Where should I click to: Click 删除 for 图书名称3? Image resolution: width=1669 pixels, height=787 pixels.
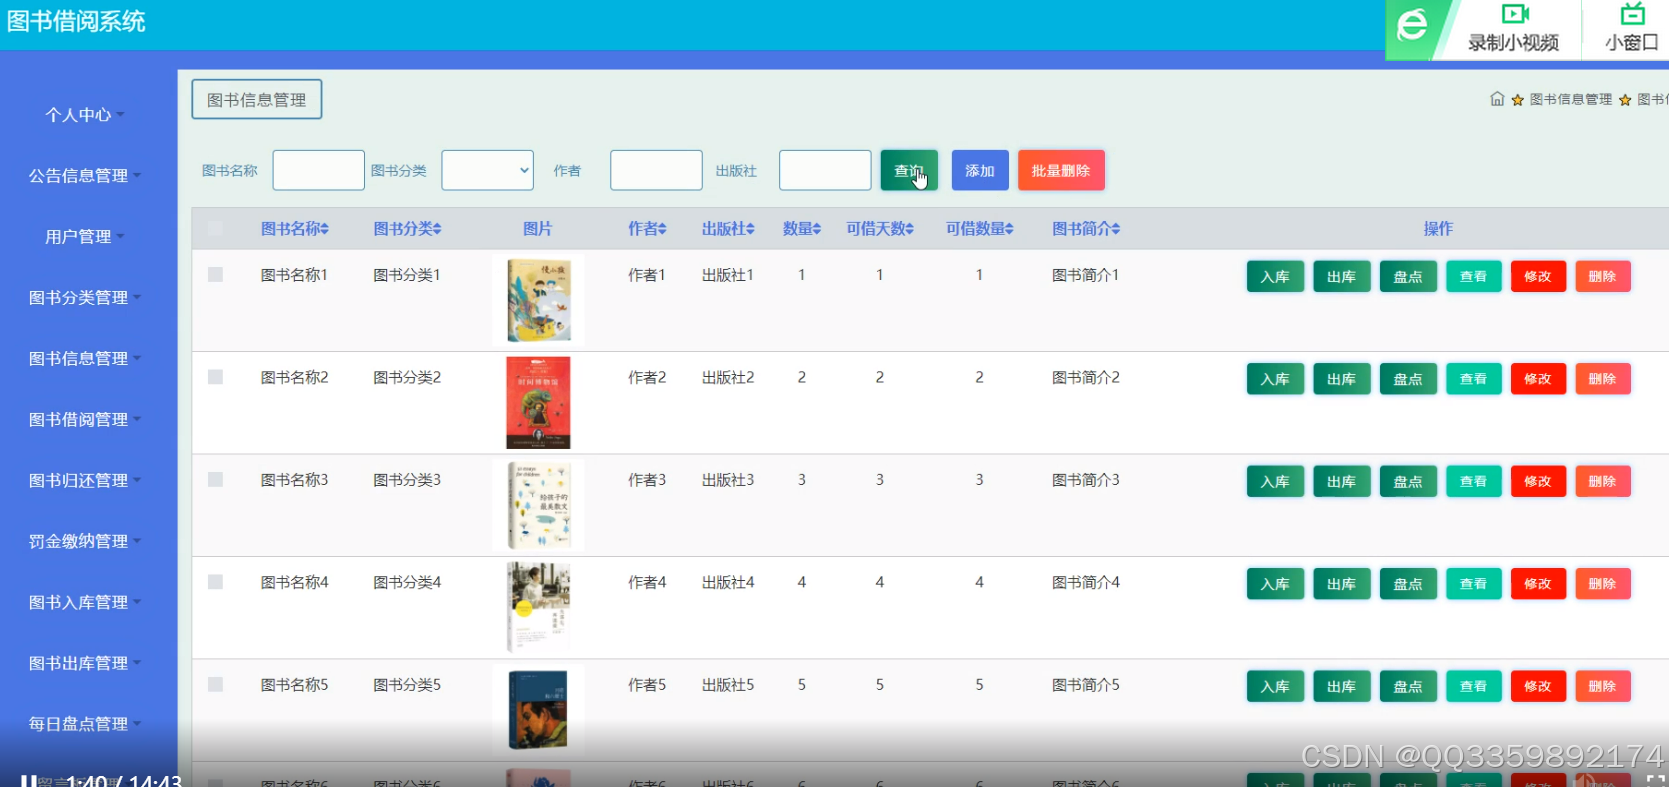(x=1603, y=481)
